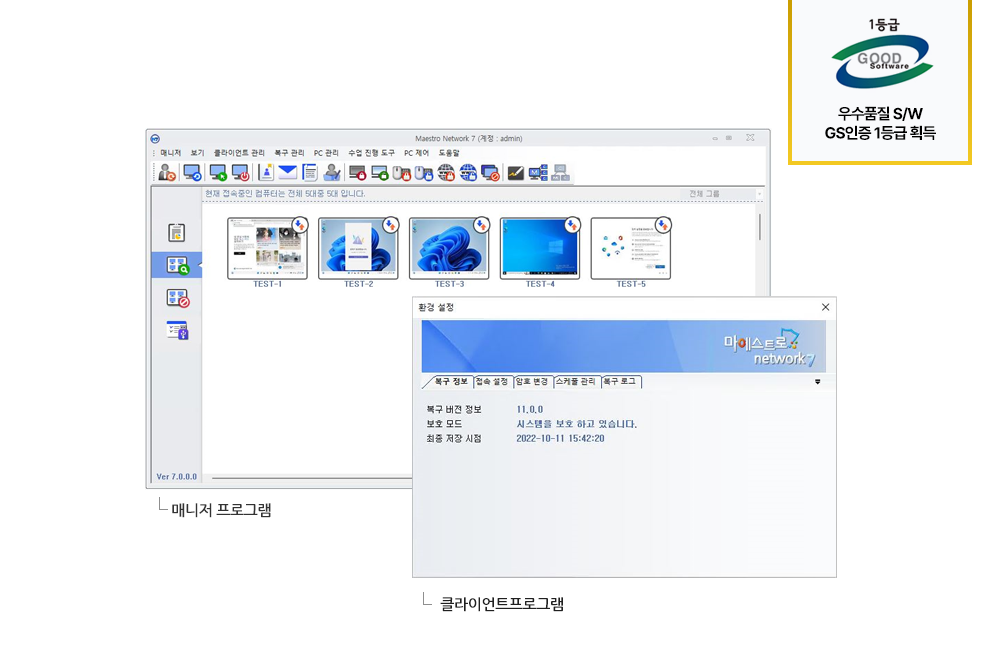Switch to the 접속 설정 tab
This screenshot has width=988, height=646.
point(492,382)
